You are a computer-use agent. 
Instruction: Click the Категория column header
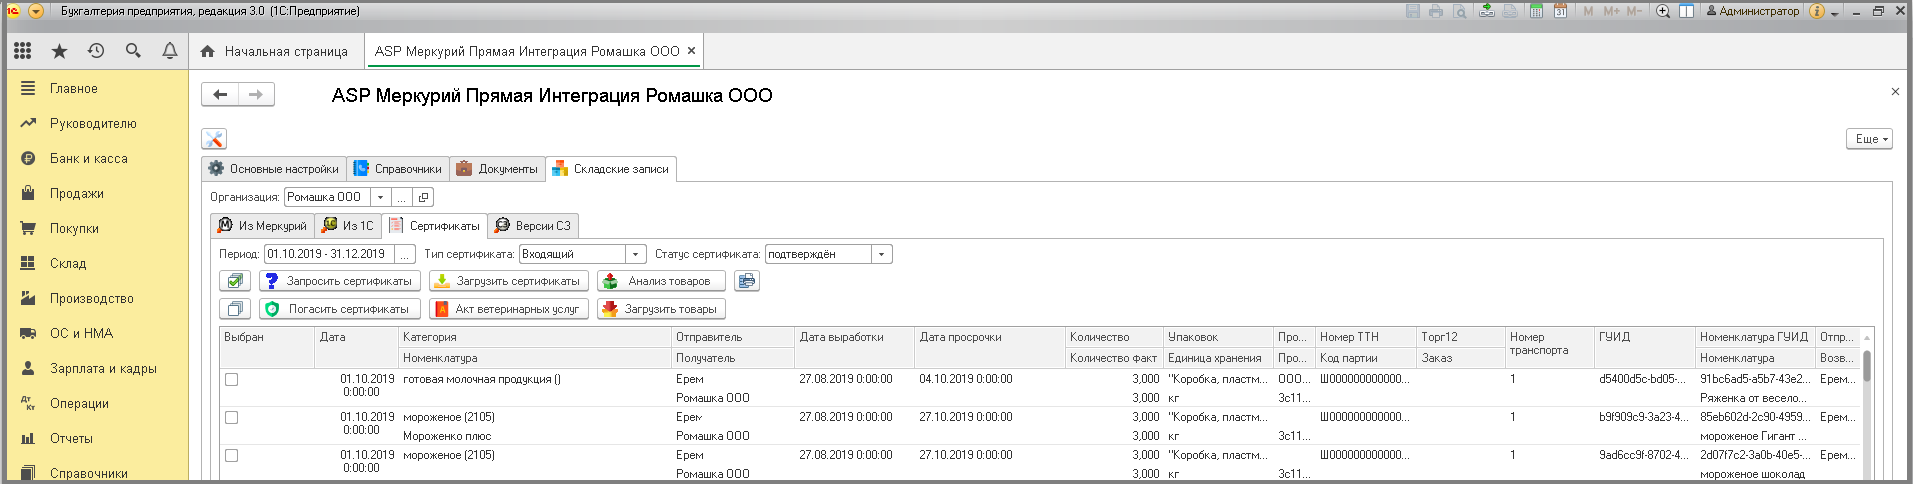click(x=535, y=337)
